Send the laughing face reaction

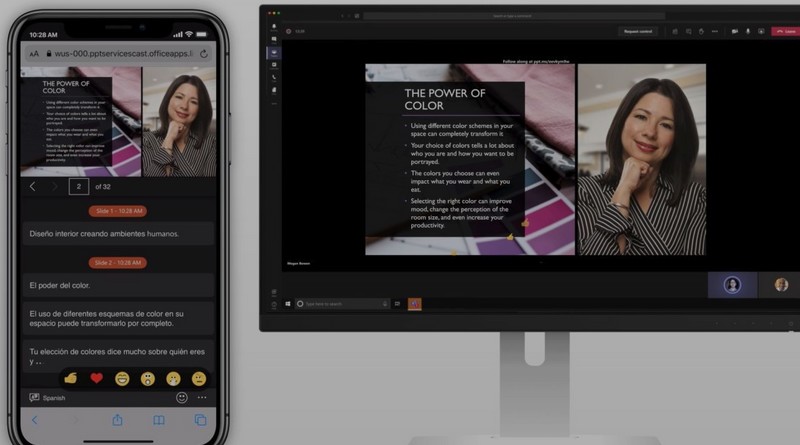[122, 379]
